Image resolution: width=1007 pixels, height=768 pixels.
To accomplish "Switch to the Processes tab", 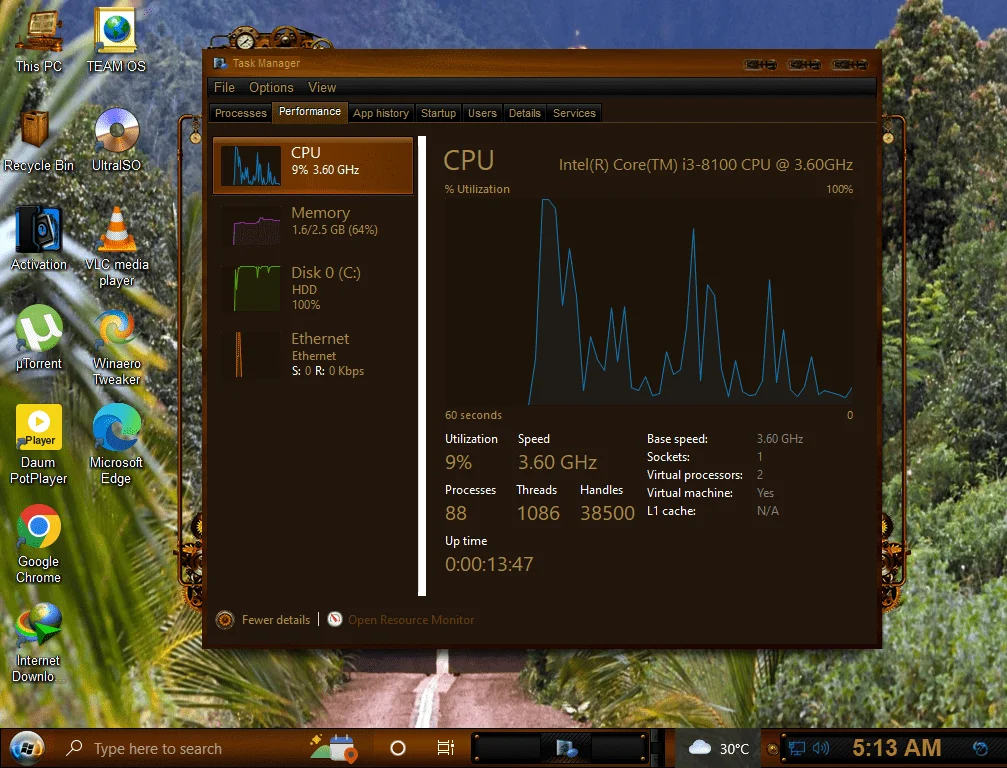I will [240, 113].
